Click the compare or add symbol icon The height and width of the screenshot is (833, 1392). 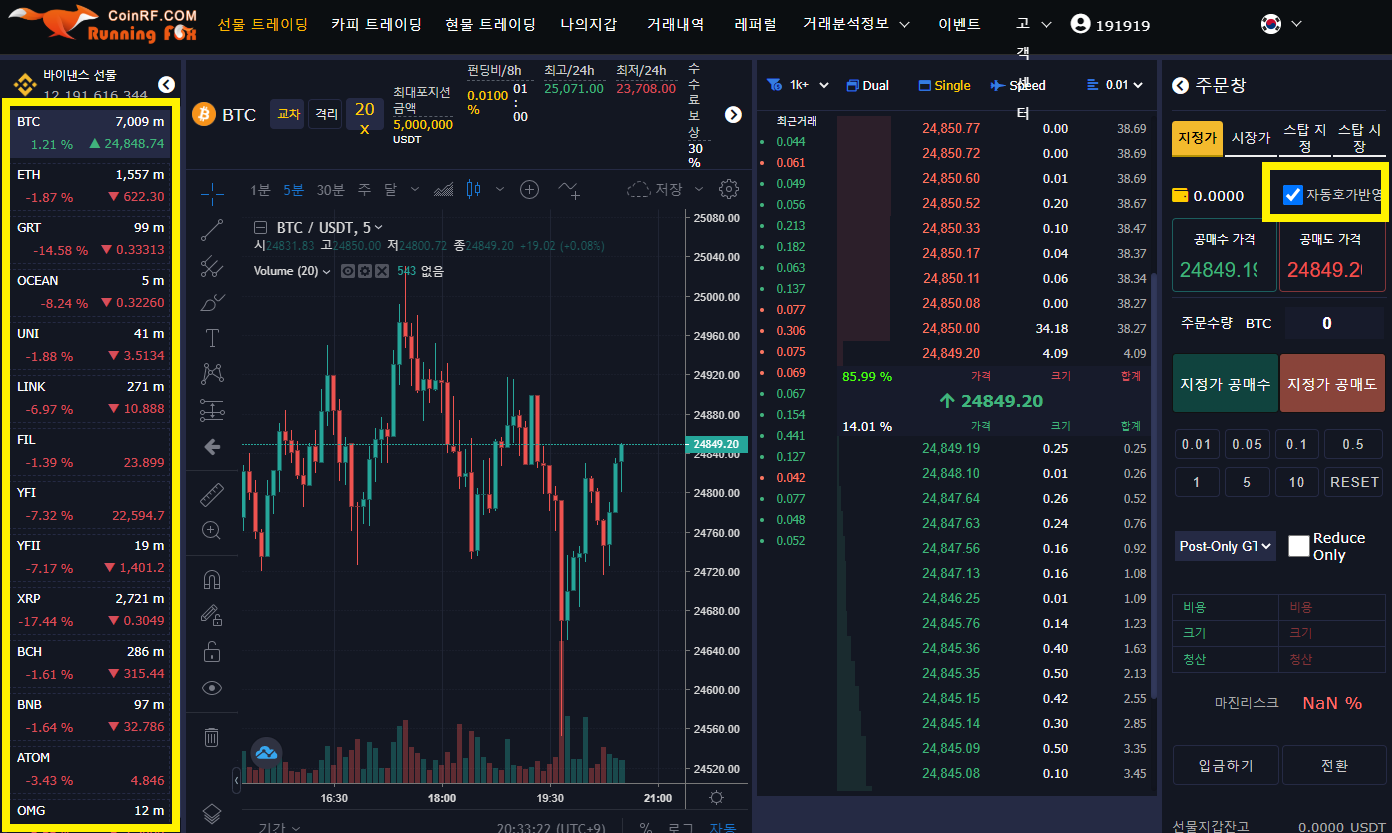529,189
